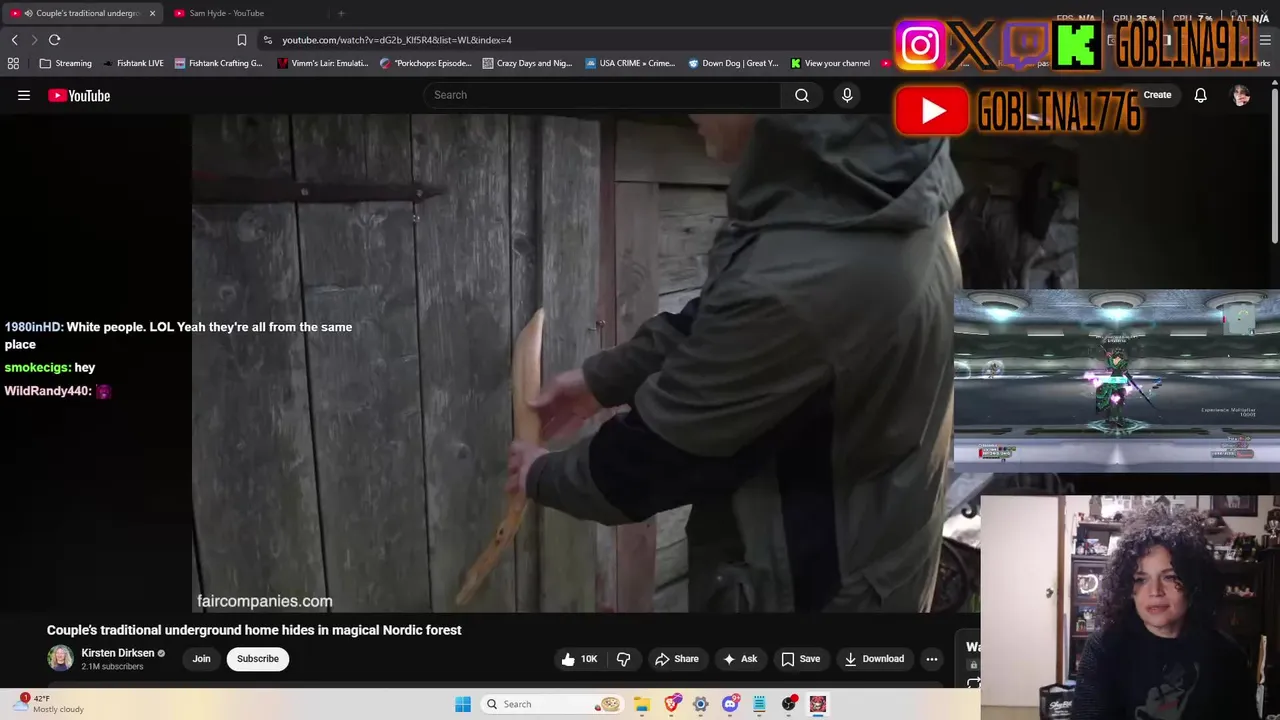Go to YouTube home via logo

click(x=79, y=95)
